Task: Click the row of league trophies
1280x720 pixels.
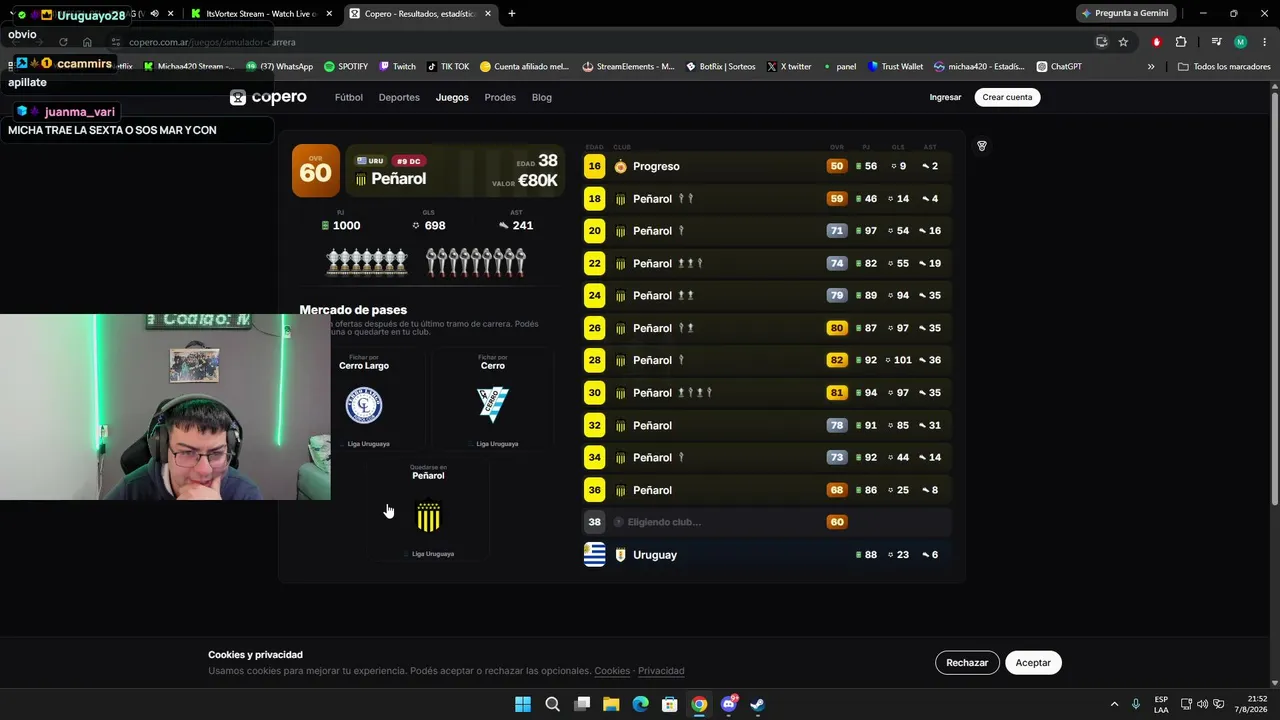Action: (367, 261)
